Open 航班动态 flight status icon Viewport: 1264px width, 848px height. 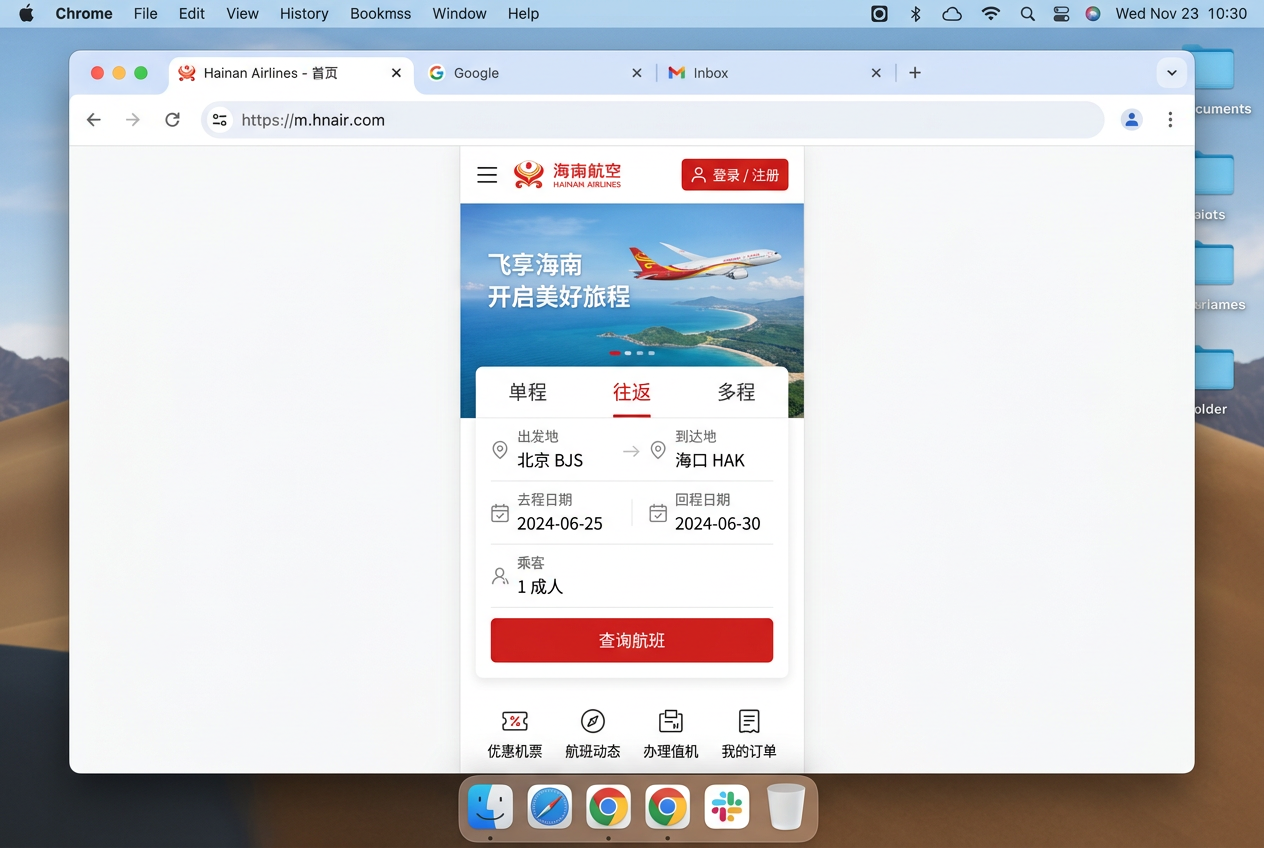coord(593,734)
